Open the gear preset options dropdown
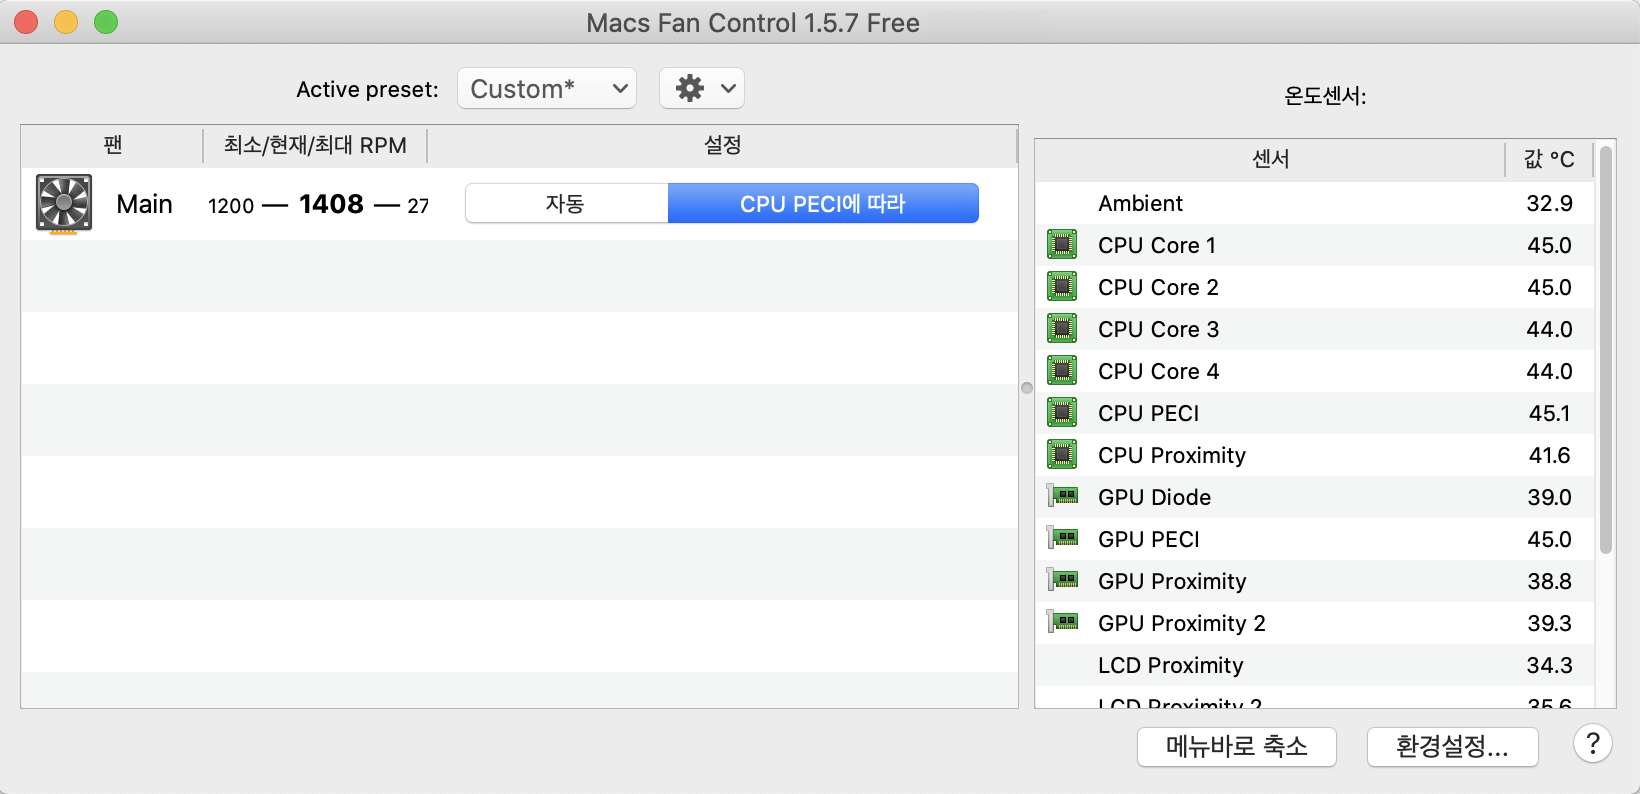The height and width of the screenshot is (794, 1640). tap(702, 89)
